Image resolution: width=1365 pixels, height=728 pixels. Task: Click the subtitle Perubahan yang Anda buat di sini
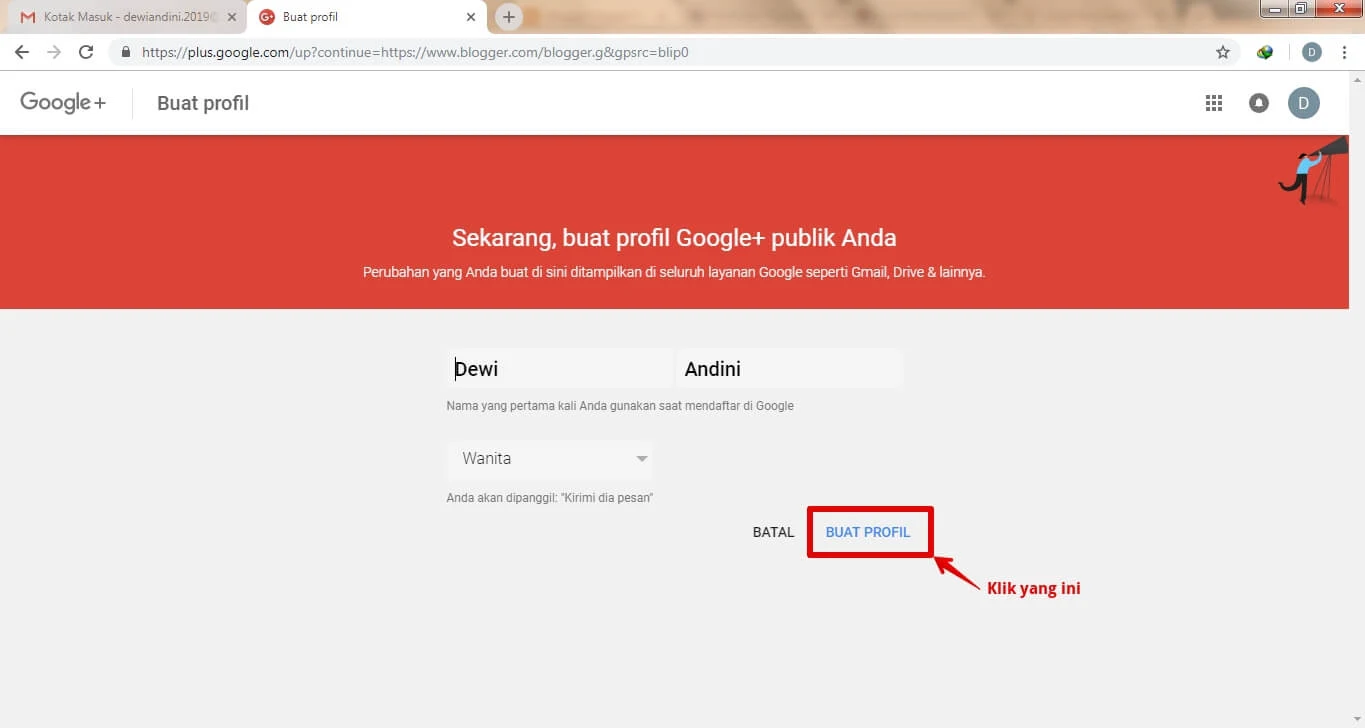click(674, 272)
